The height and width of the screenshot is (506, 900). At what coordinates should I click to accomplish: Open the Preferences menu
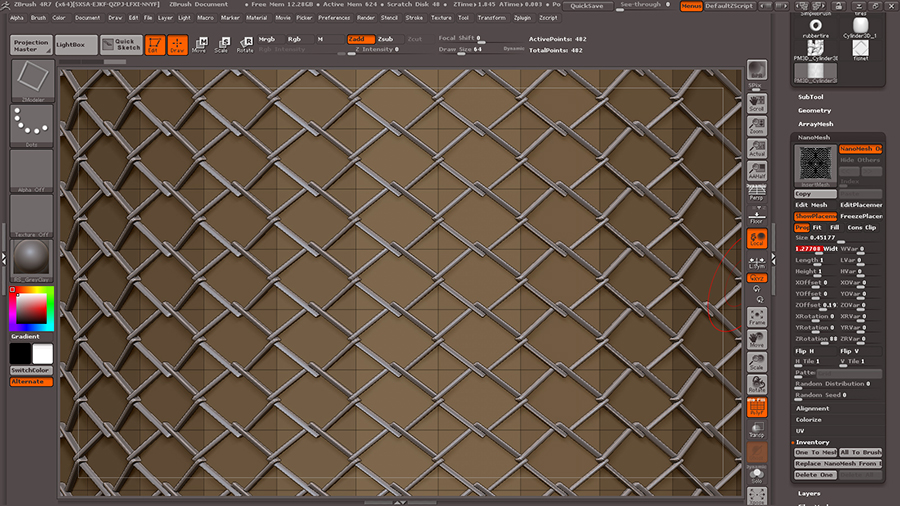pos(334,17)
